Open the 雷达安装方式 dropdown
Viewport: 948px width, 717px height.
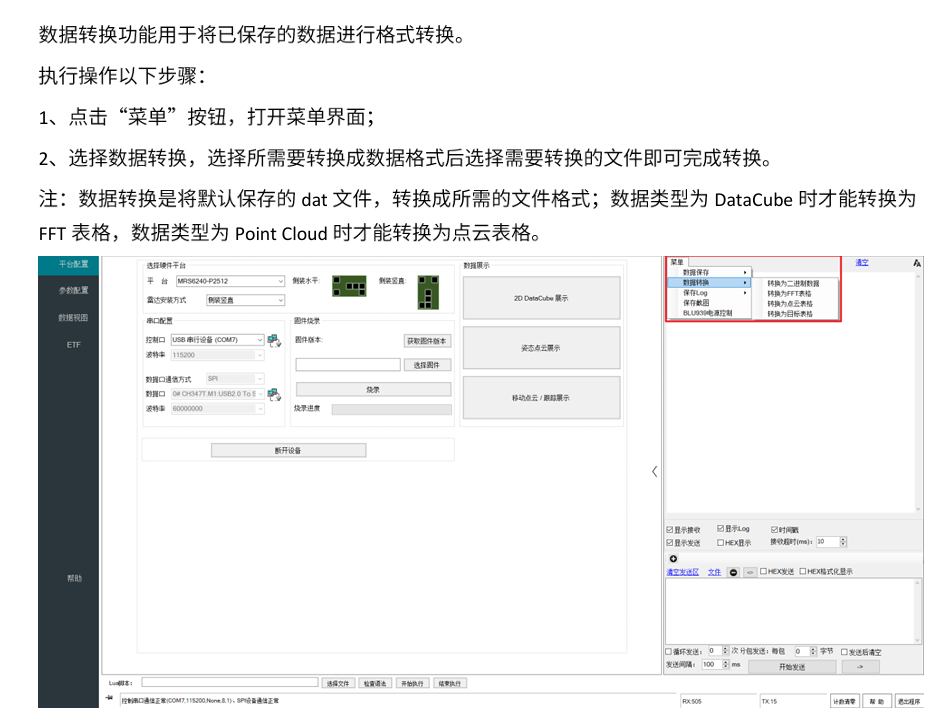(245, 300)
